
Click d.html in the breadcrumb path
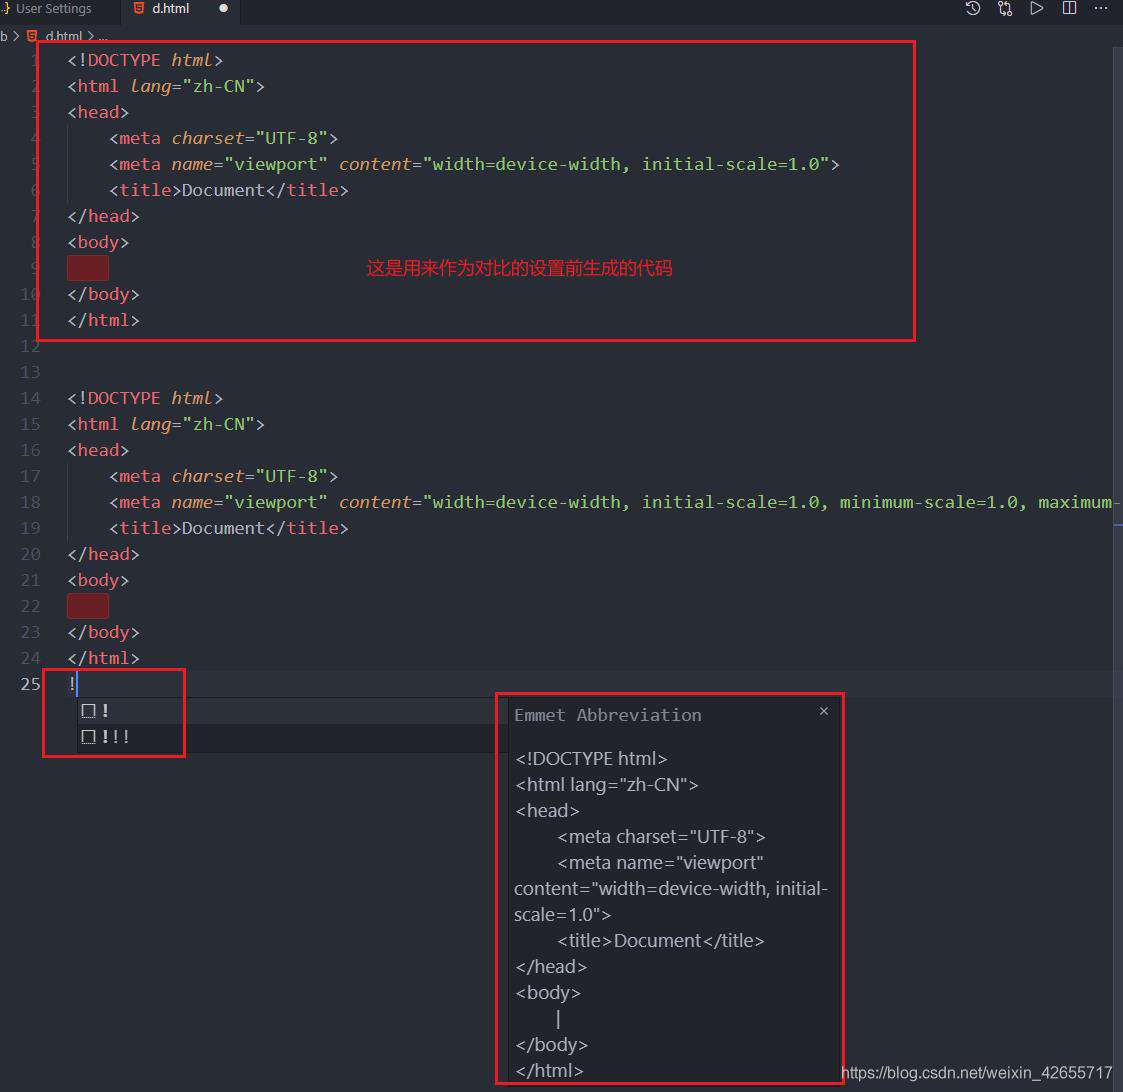(x=64, y=35)
